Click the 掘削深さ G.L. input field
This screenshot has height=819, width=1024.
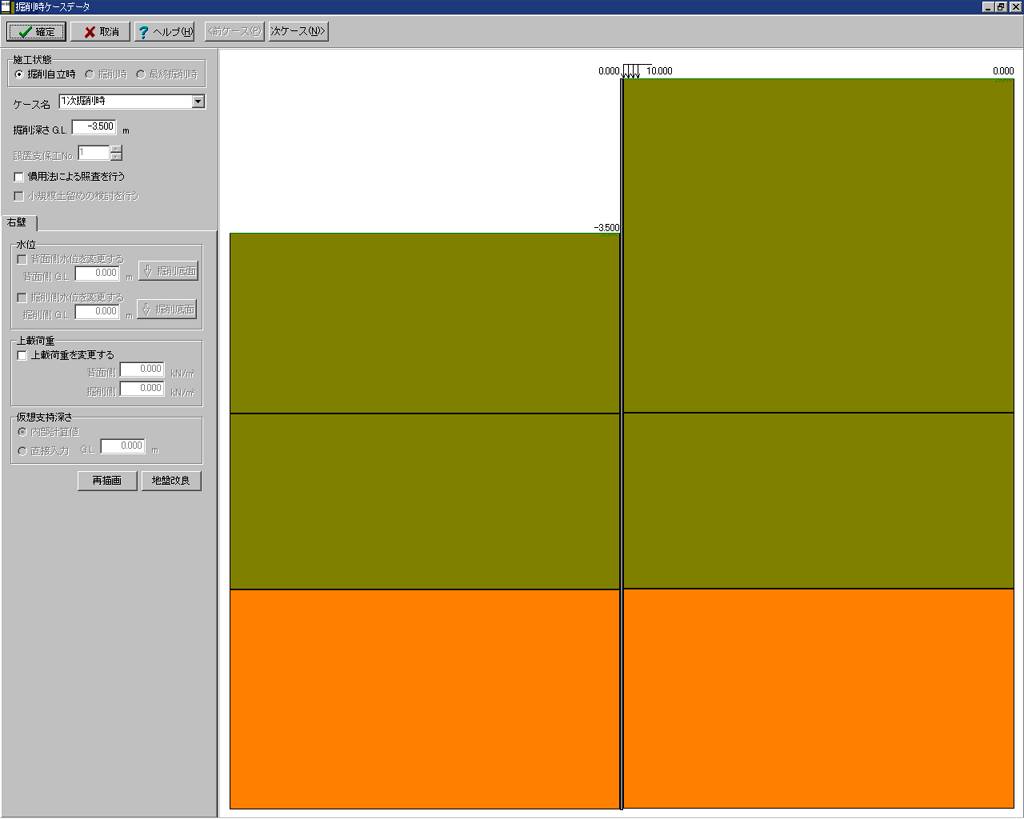[x=94, y=128]
